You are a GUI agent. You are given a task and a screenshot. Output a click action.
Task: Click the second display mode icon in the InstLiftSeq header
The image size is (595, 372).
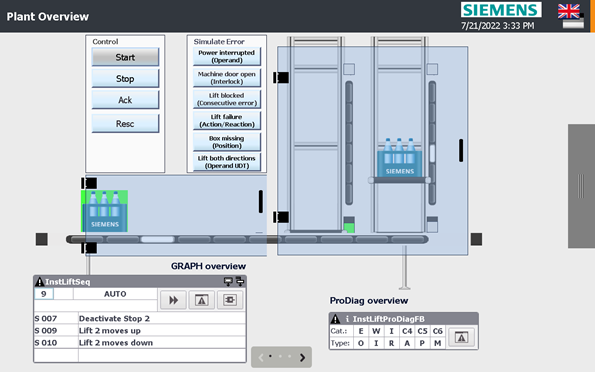[240, 281]
